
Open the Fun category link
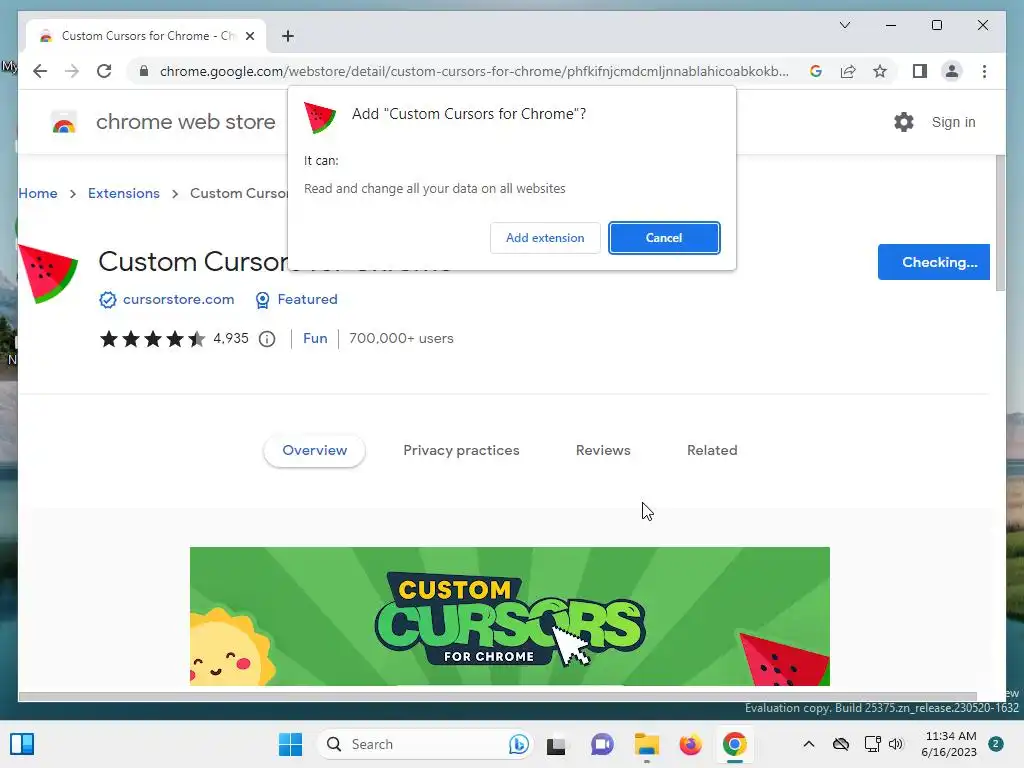(315, 338)
